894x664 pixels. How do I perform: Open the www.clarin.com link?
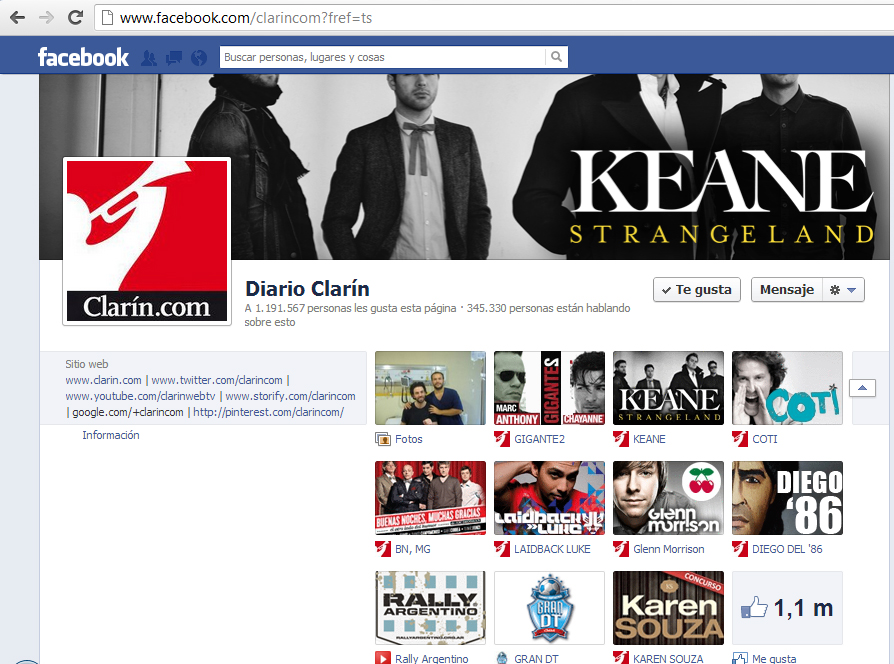[x=103, y=380]
